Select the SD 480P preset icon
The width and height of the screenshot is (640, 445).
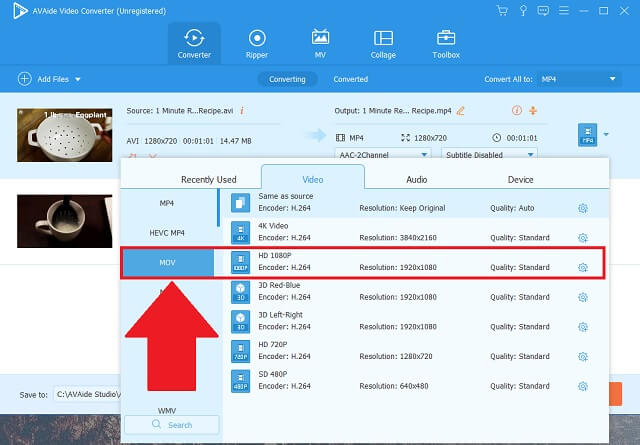tap(240, 381)
